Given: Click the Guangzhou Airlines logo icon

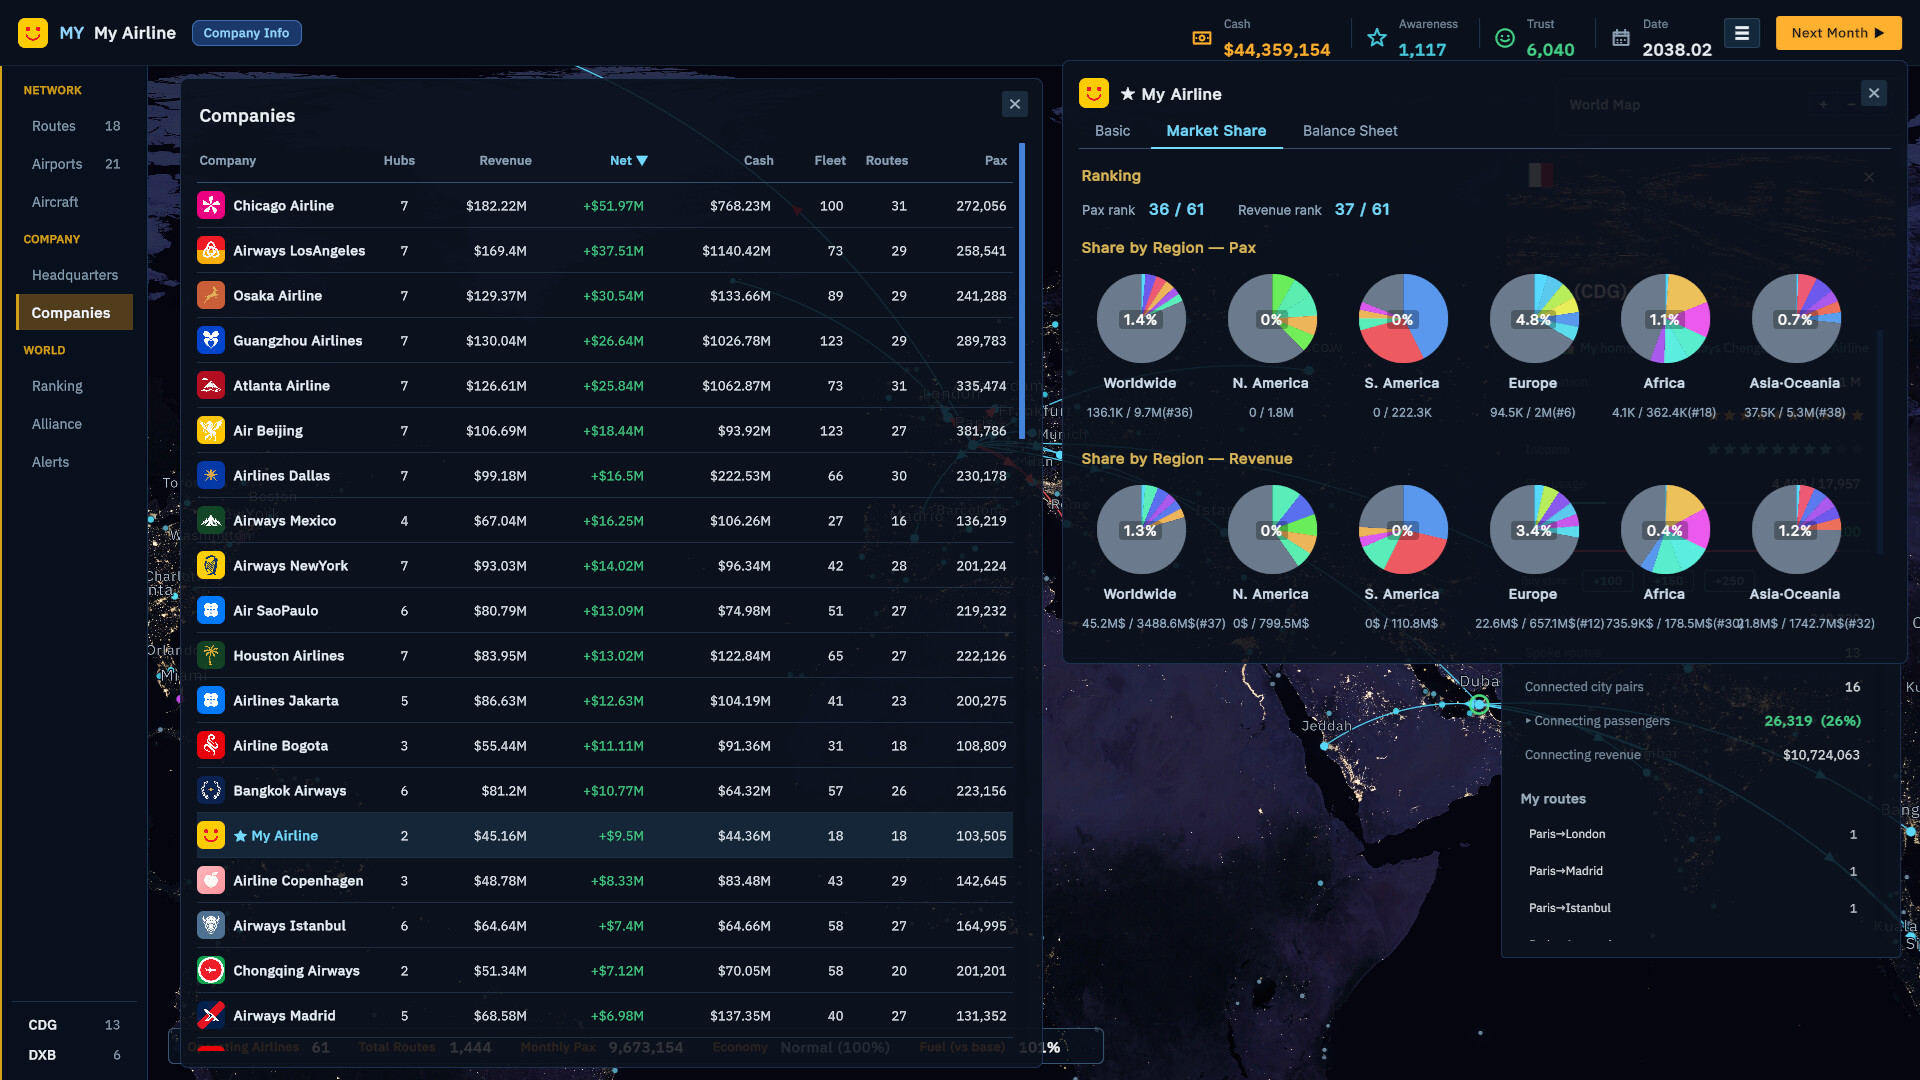Looking at the screenshot, I should 211,340.
